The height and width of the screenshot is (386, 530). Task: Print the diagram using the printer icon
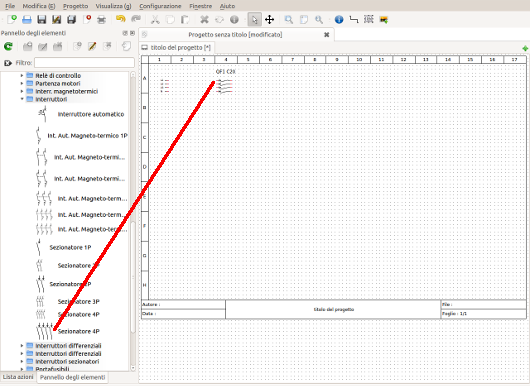(x=101, y=20)
